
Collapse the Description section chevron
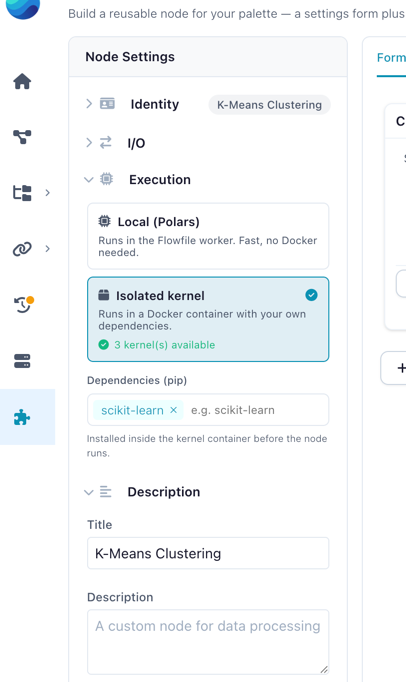click(89, 492)
